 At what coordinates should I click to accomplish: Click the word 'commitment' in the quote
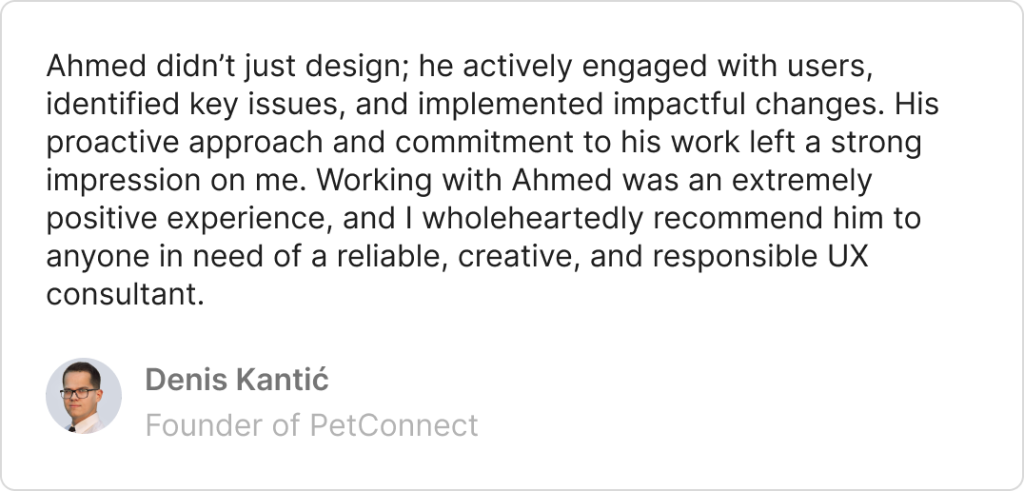click(x=483, y=143)
